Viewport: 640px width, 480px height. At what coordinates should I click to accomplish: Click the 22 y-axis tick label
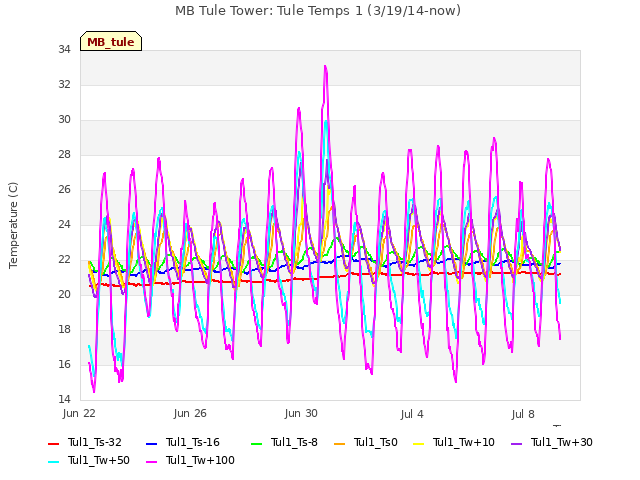tap(64, 260)
